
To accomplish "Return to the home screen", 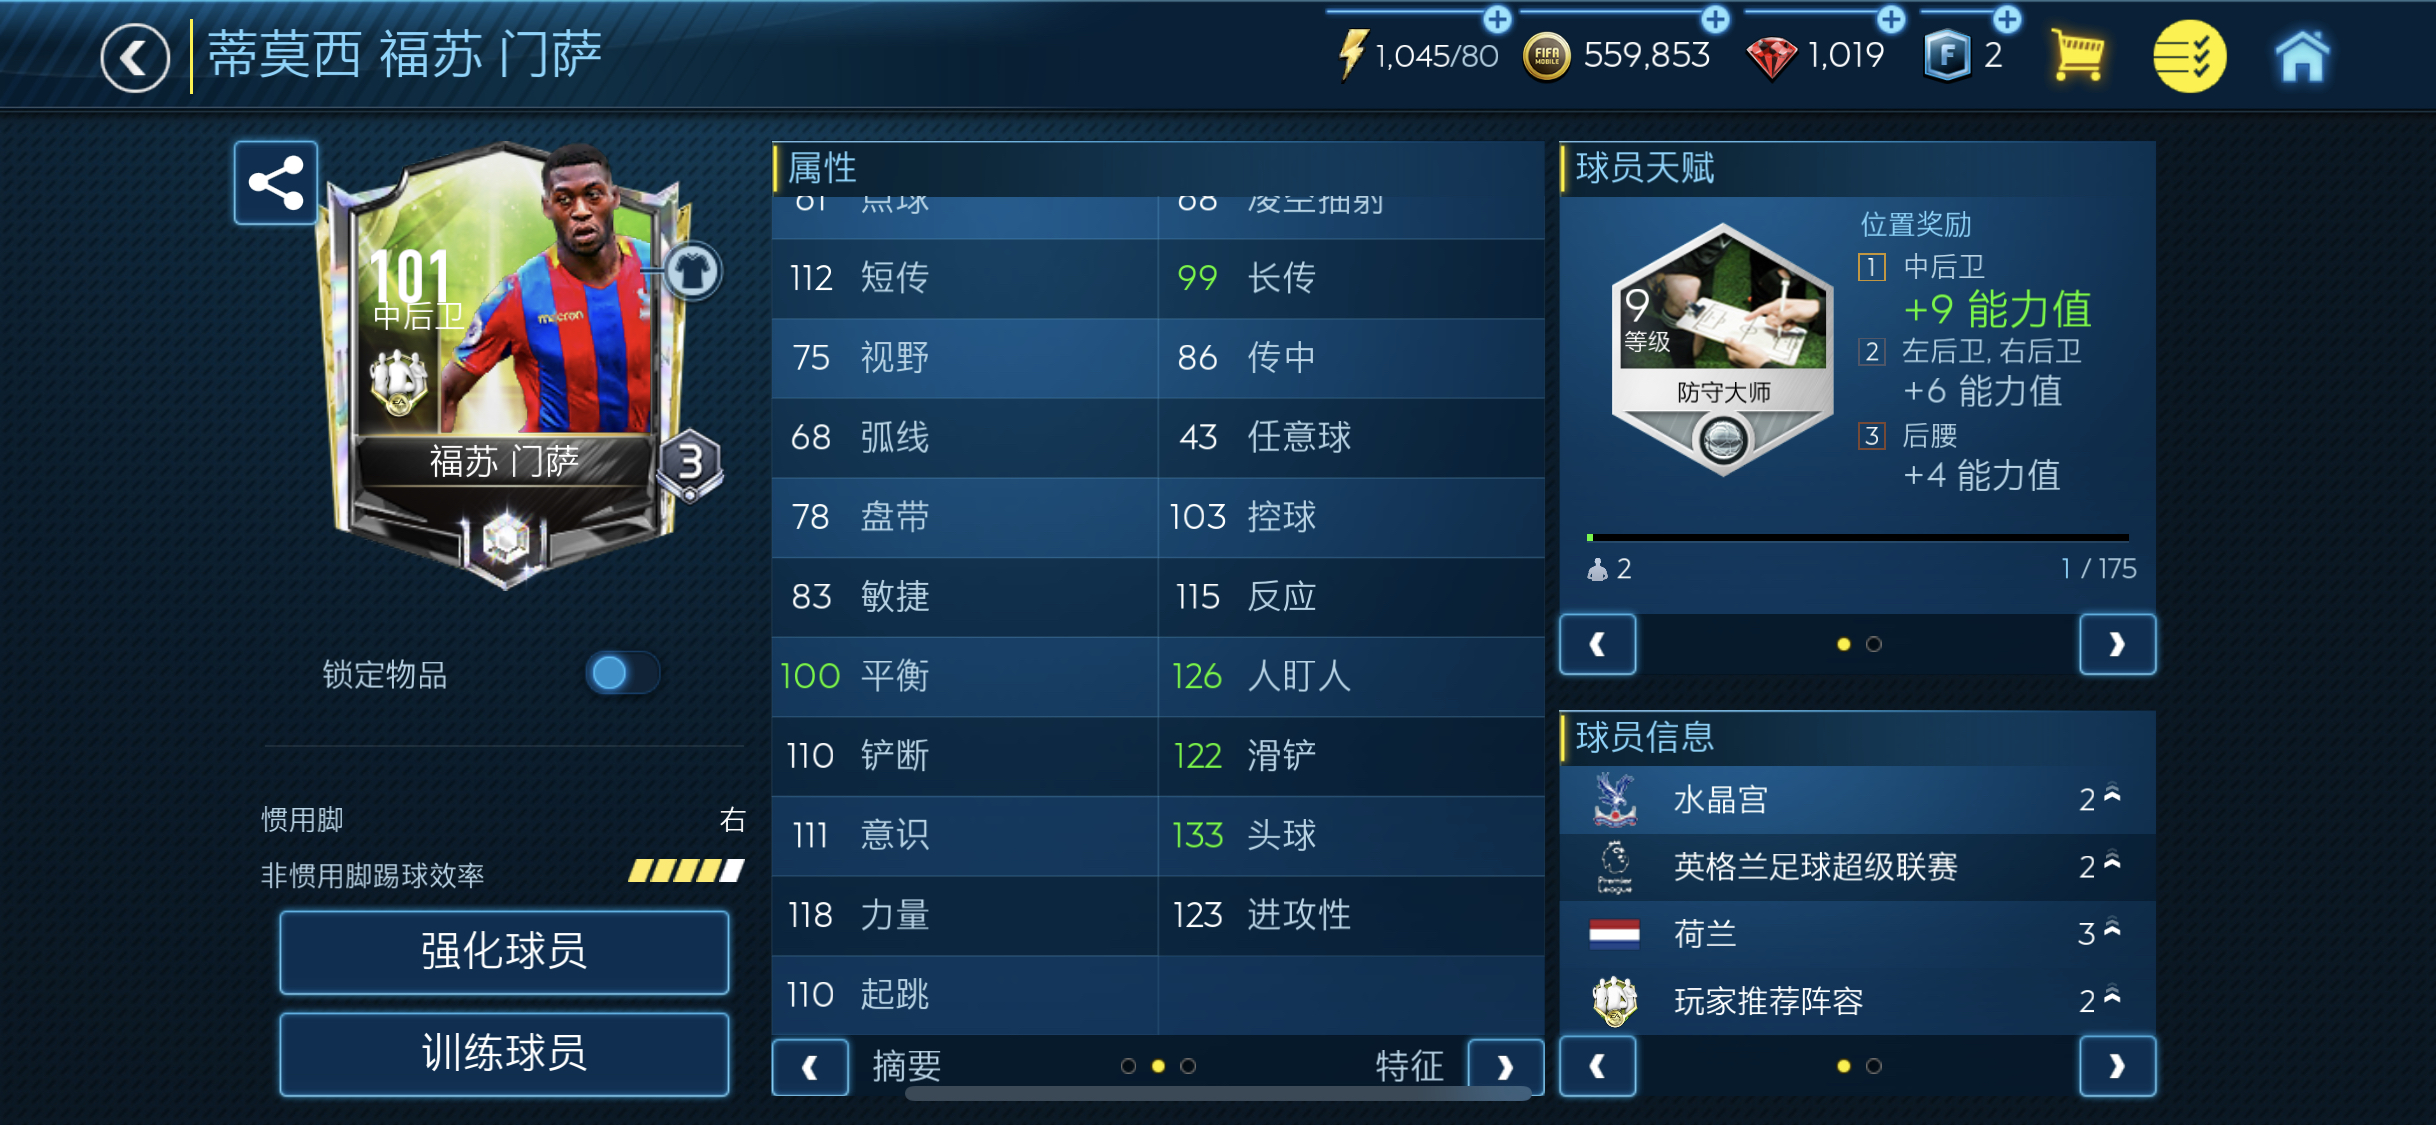I will point(2302,56).
